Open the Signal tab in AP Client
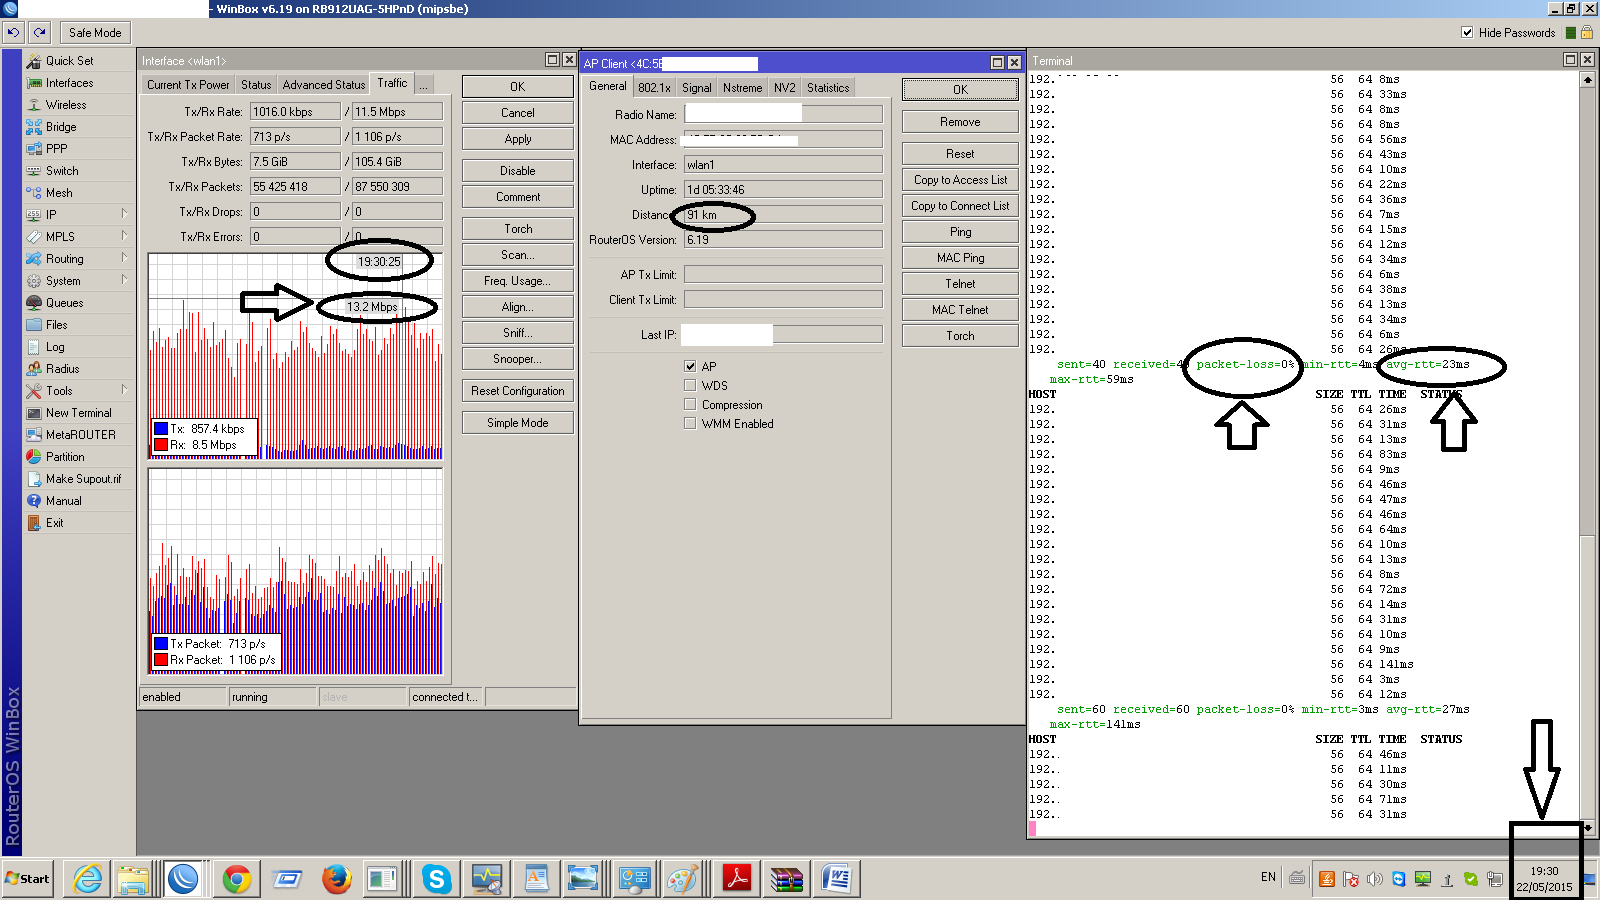1600x900 pixels. [697, 88]
